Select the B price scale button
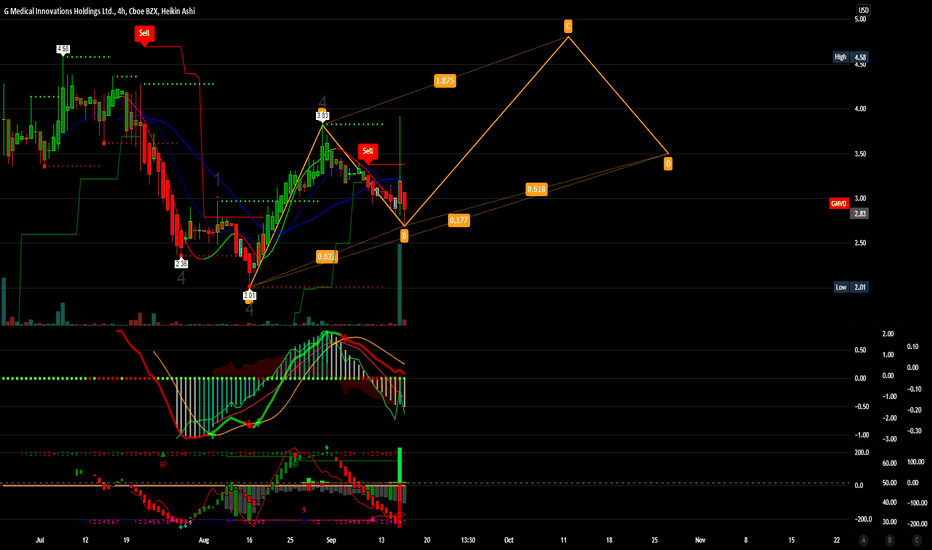 (890, 540)
